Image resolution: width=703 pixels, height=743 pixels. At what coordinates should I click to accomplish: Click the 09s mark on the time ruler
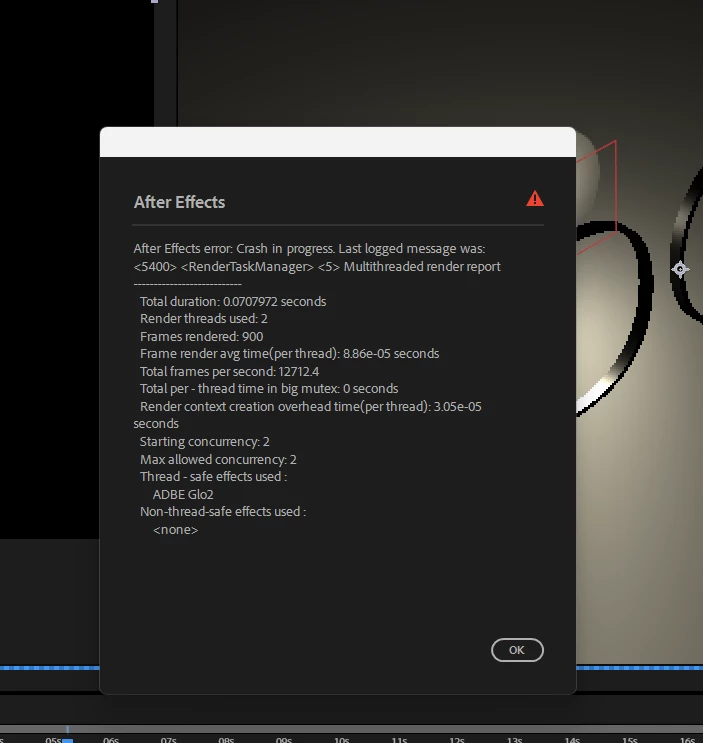tap(284, 740)
